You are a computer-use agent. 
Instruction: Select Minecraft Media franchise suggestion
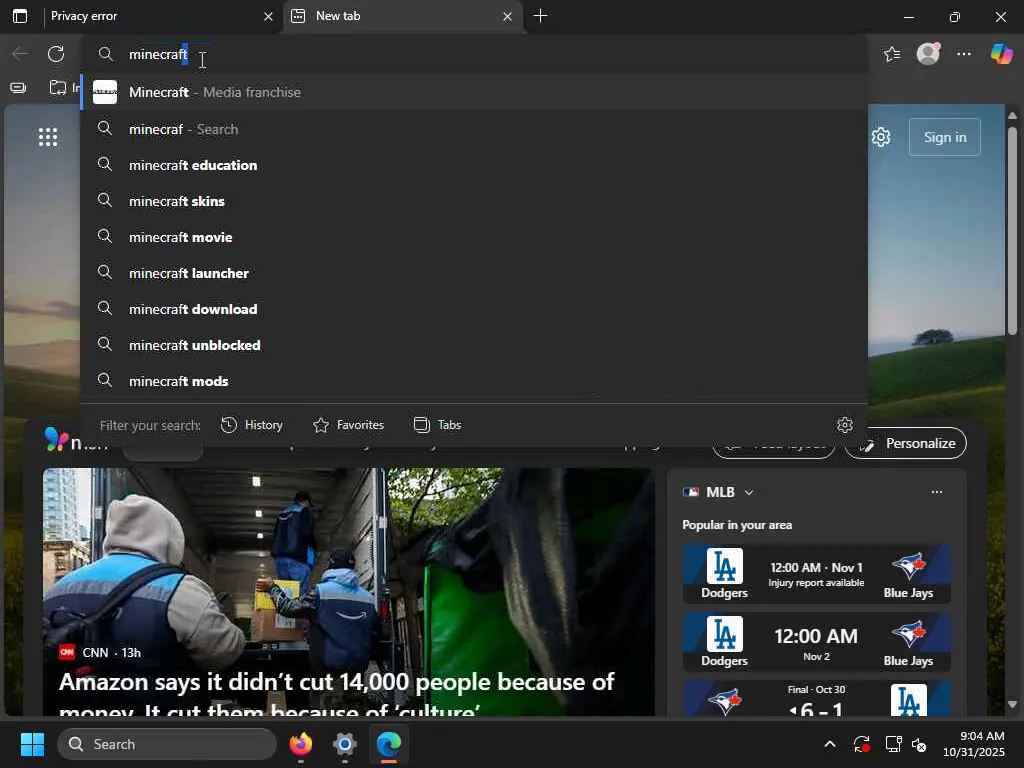474,92
